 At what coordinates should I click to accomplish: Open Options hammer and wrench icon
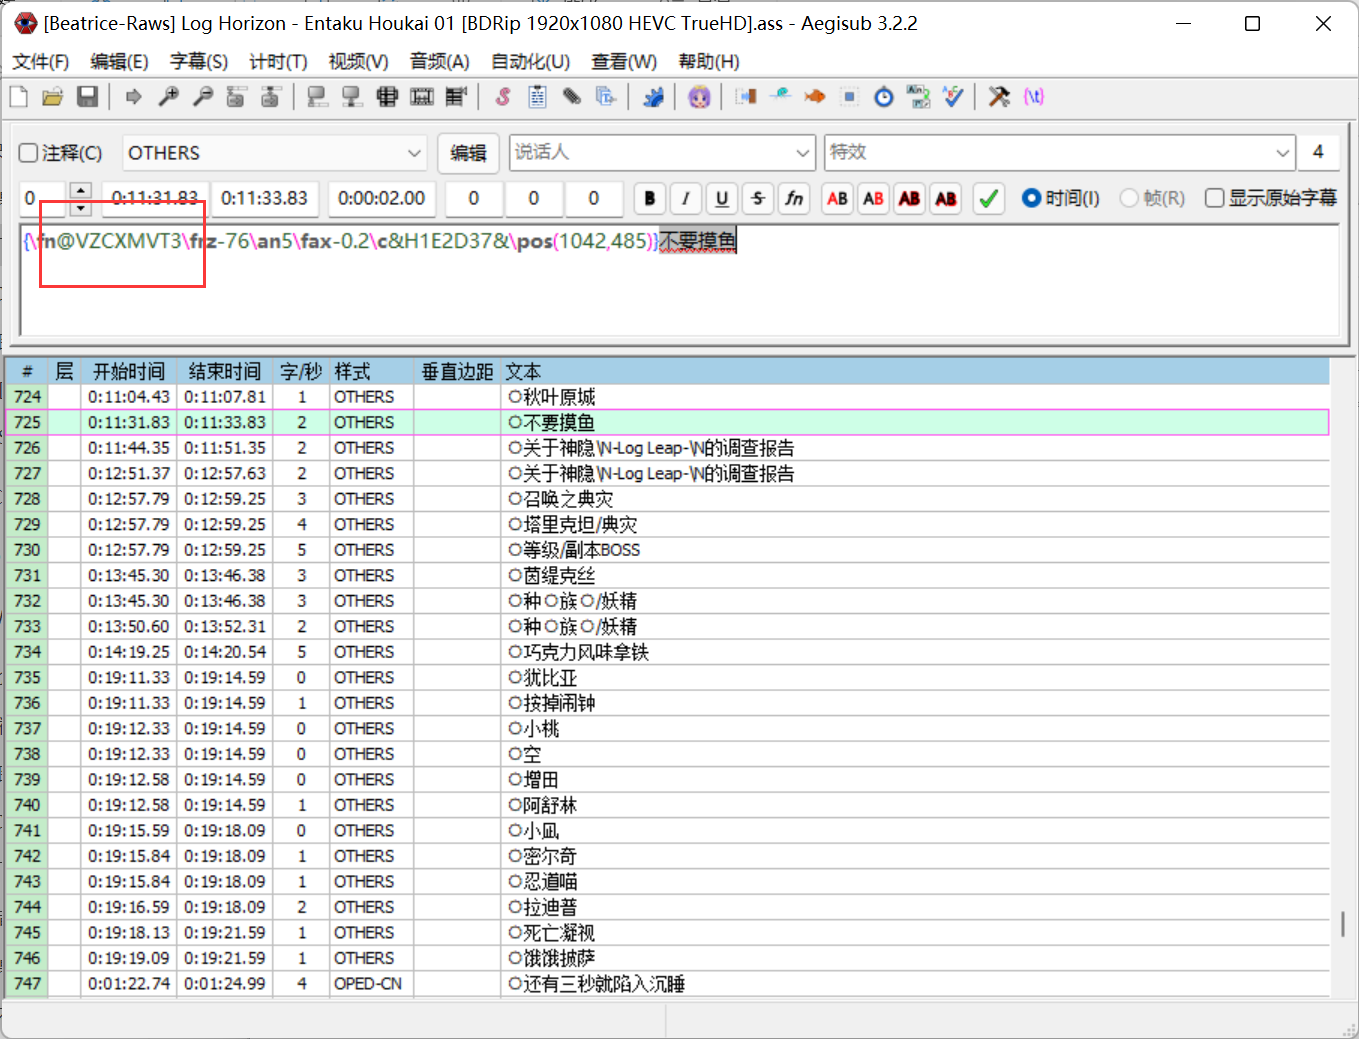(999, 97)
